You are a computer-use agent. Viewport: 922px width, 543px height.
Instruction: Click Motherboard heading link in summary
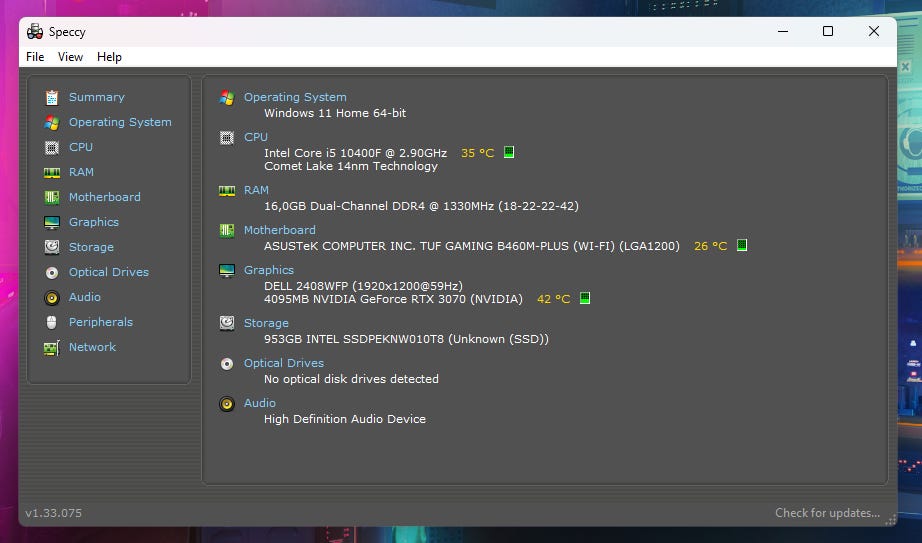[280, 230]
